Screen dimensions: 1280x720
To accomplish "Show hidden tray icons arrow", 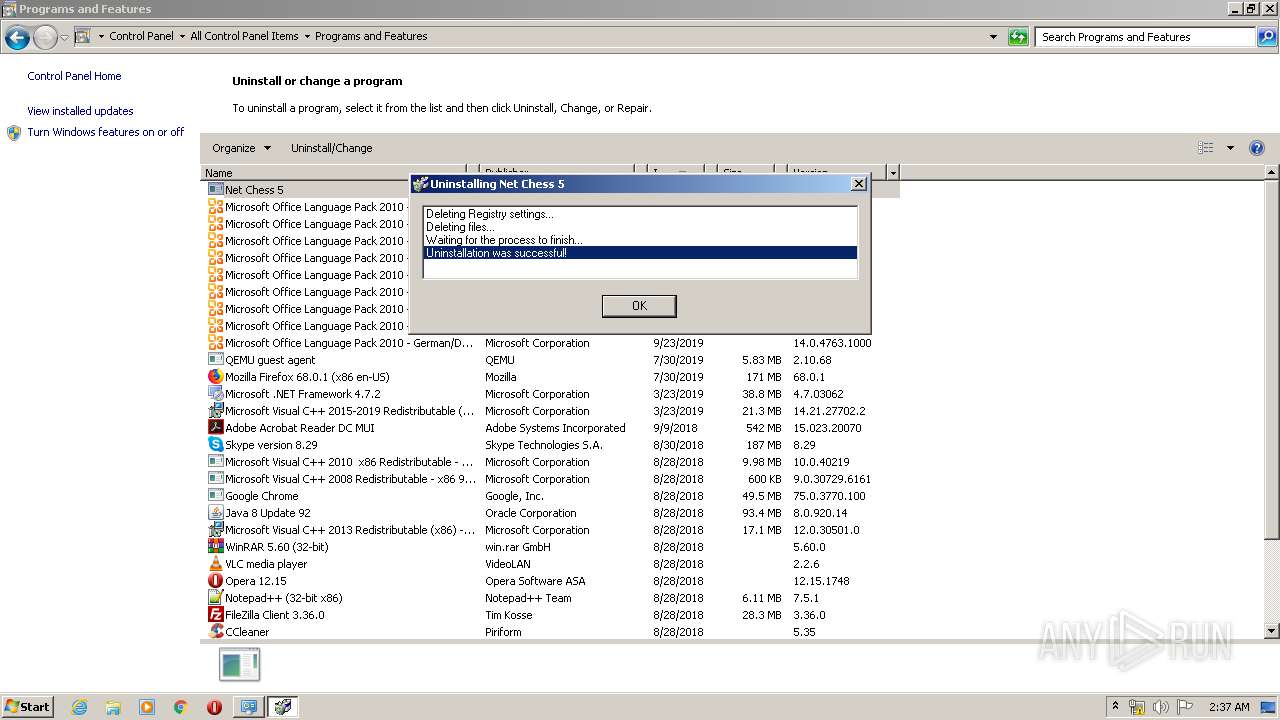I will click(x=1115, y=707).
